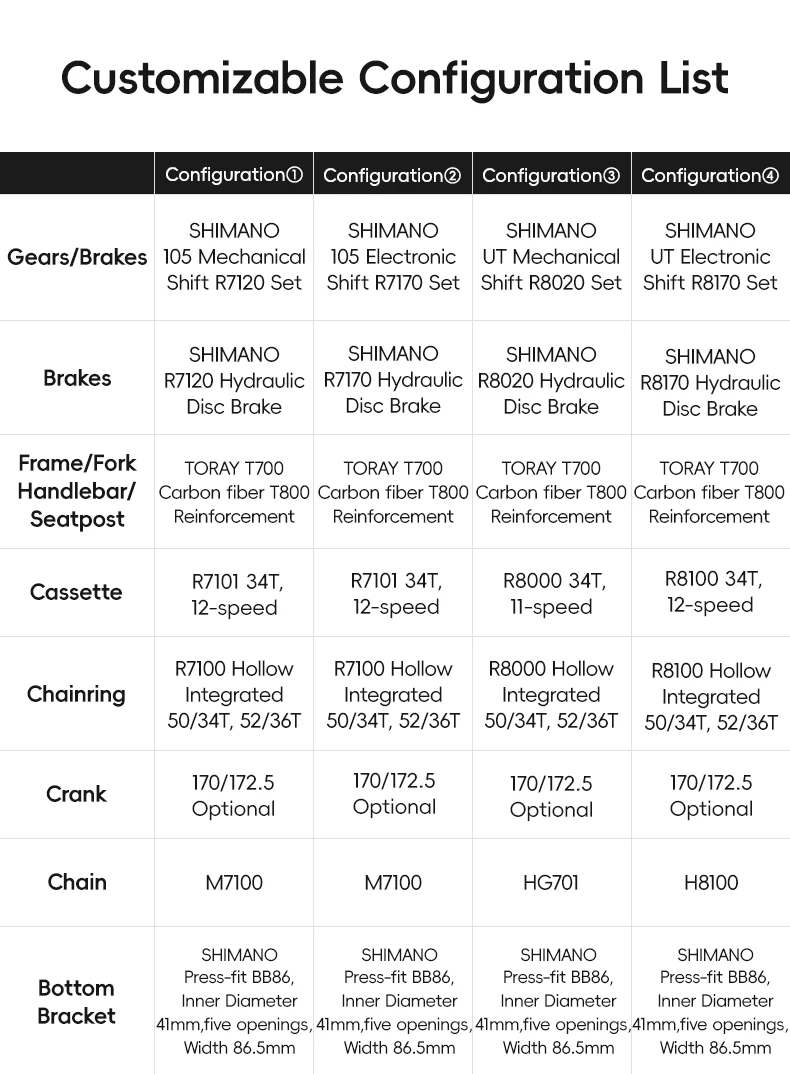Click the Gears/Brakes row label
This screenshot has width=790, height=1074.
point(77,257)
